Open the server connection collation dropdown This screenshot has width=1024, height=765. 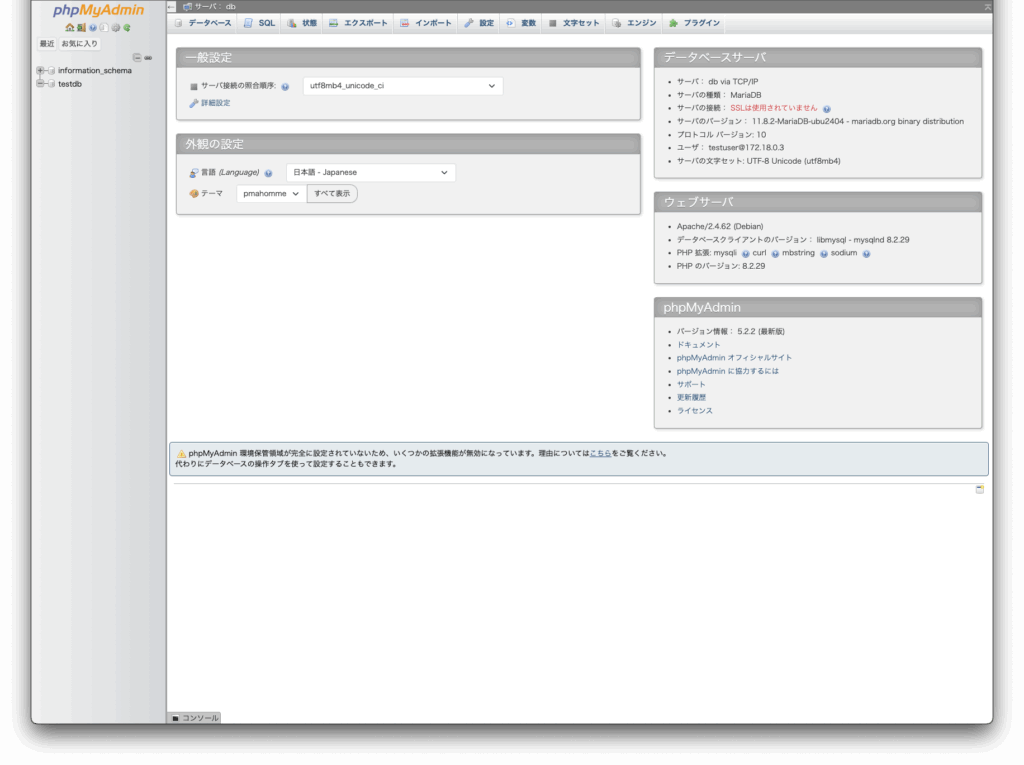403,86
